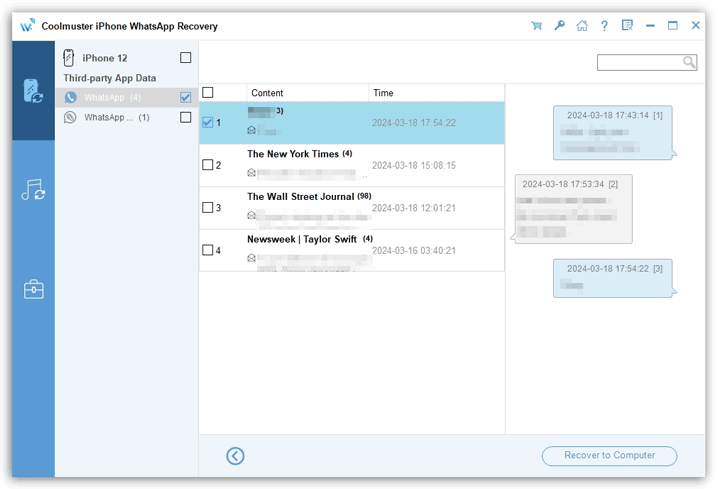Click the back arrow circle button
The height and width of the screenshot is (489, 718).
coord(235,456)
